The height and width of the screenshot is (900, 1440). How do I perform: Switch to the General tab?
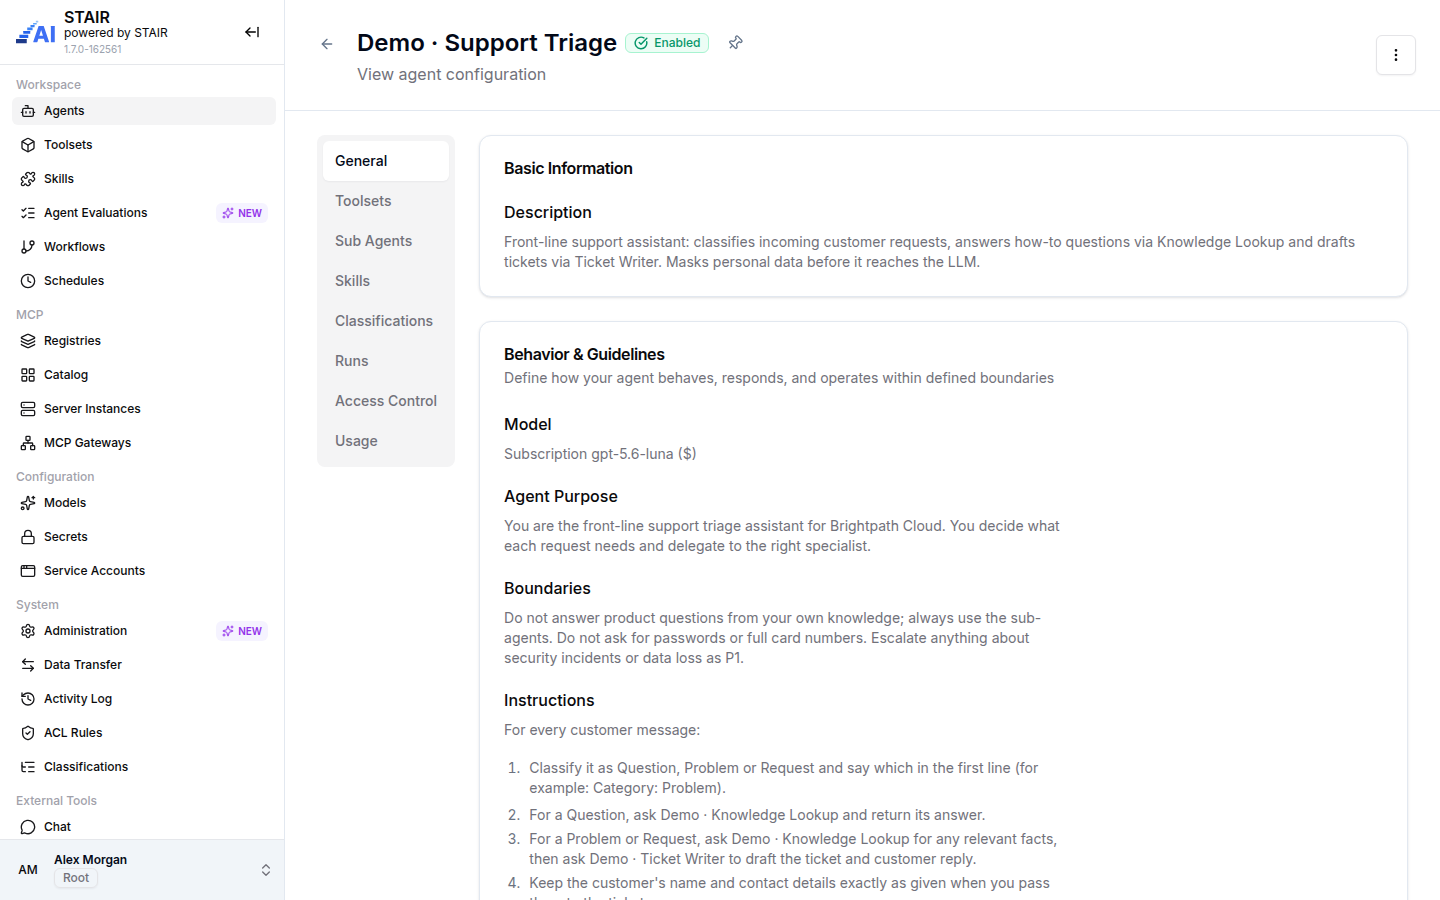pyautogui.click(x=386, y=161)
